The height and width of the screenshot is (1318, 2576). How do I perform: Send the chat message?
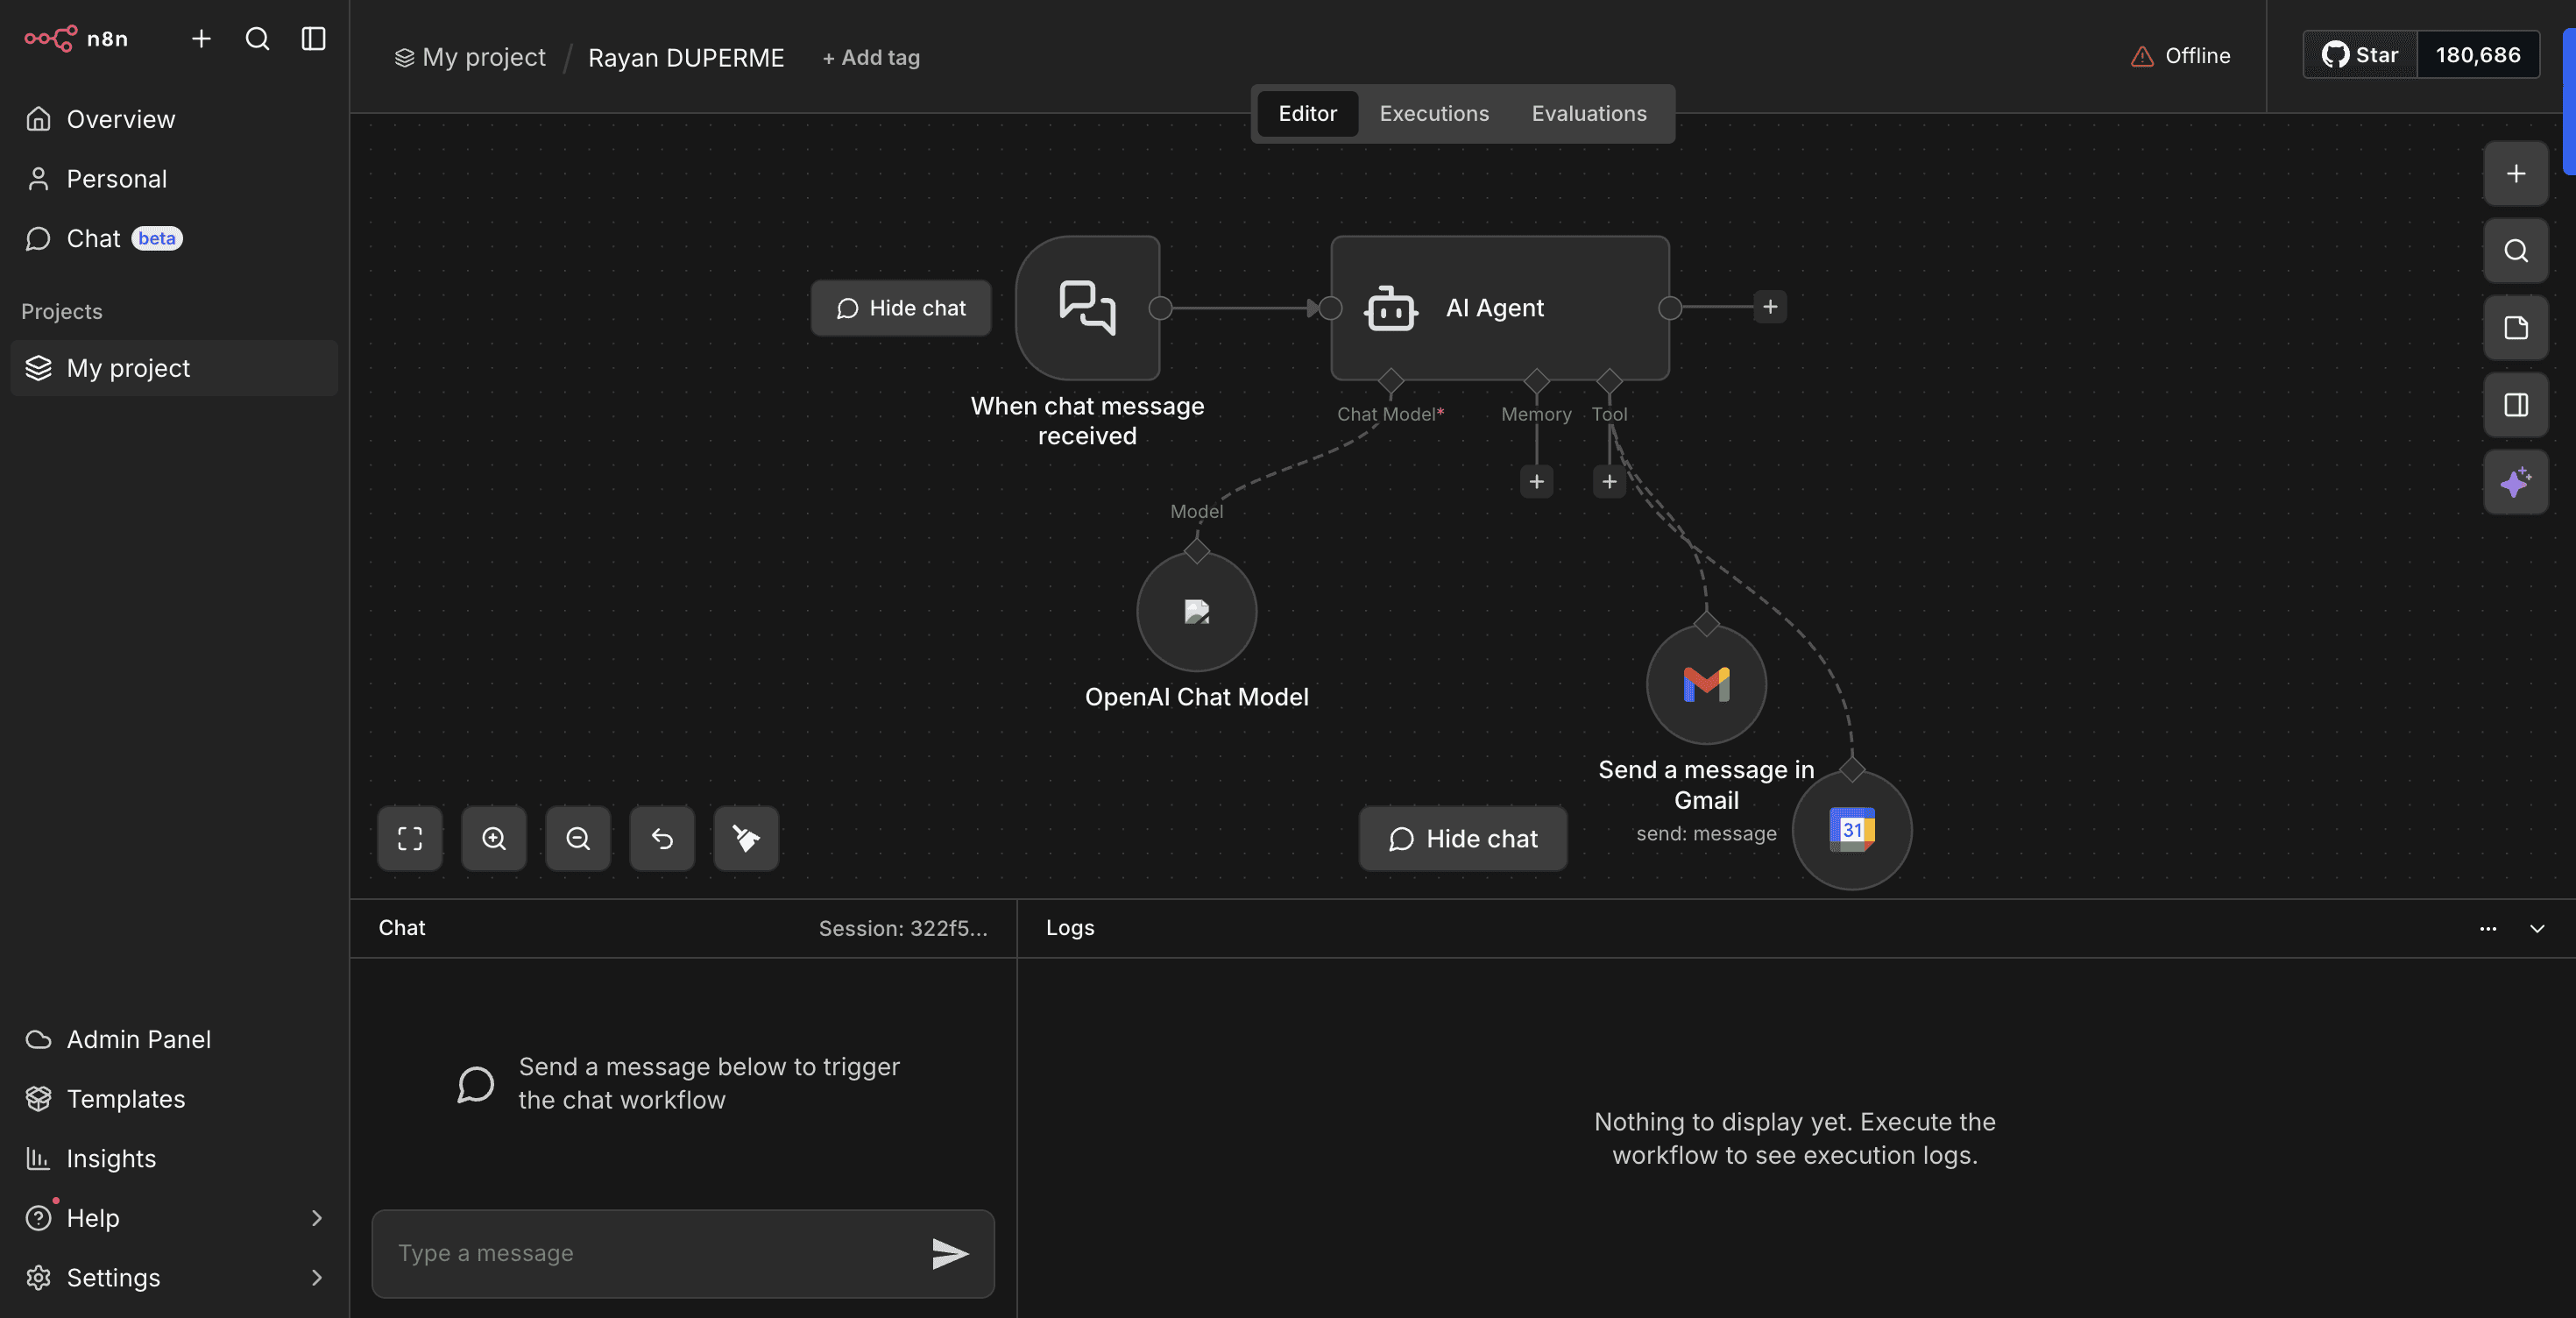[x=950, y=1254]
